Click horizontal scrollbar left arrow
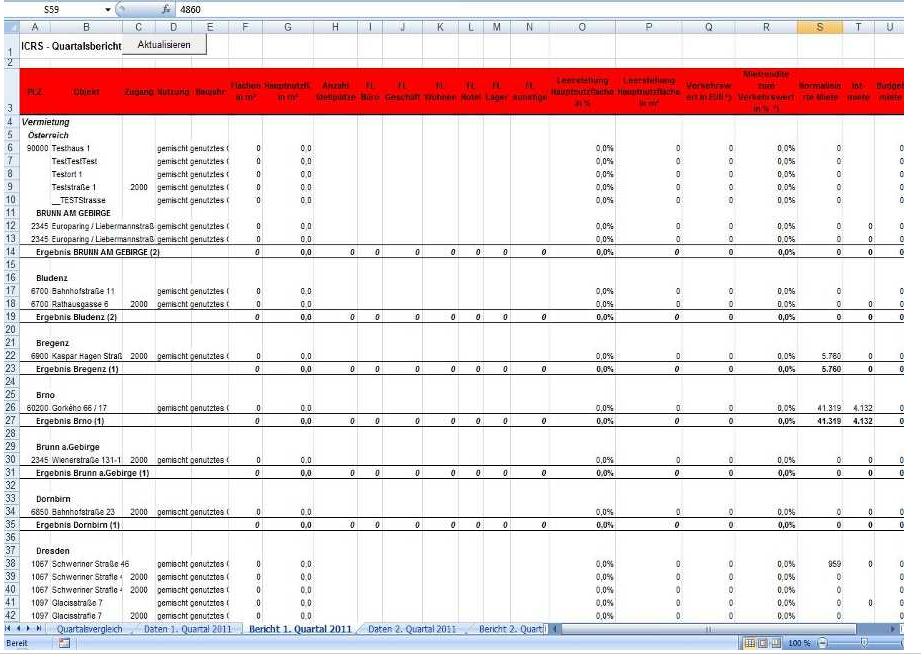Screen dimensions: 921x654 point(553,629)
